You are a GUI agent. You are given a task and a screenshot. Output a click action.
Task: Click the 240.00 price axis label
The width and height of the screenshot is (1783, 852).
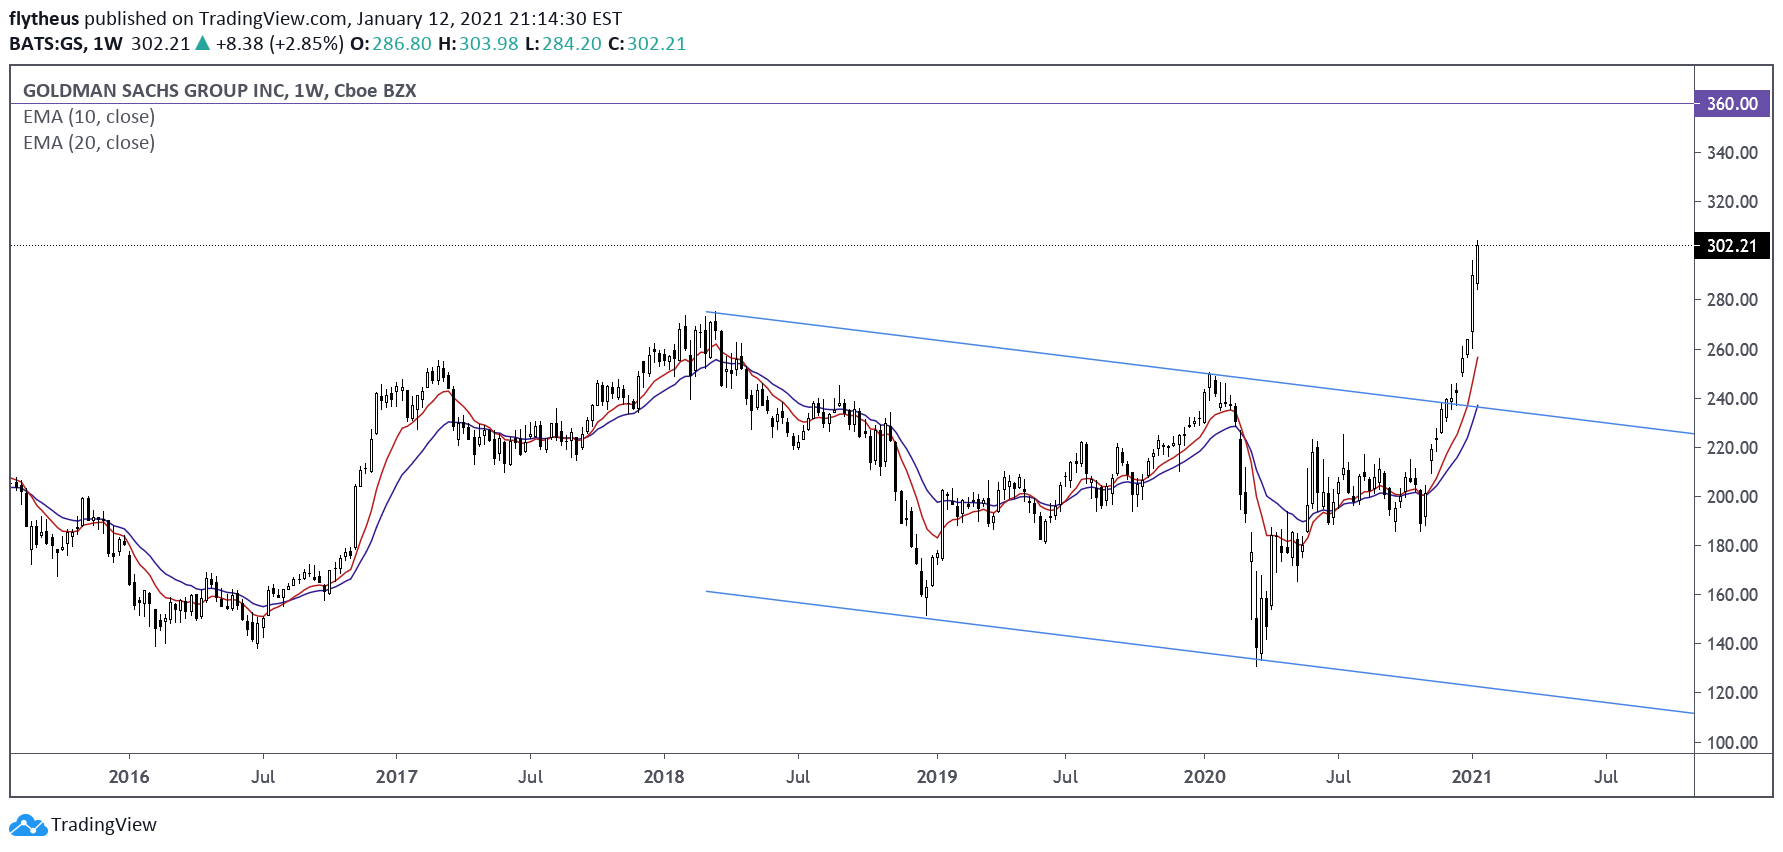pos(1732,399)
